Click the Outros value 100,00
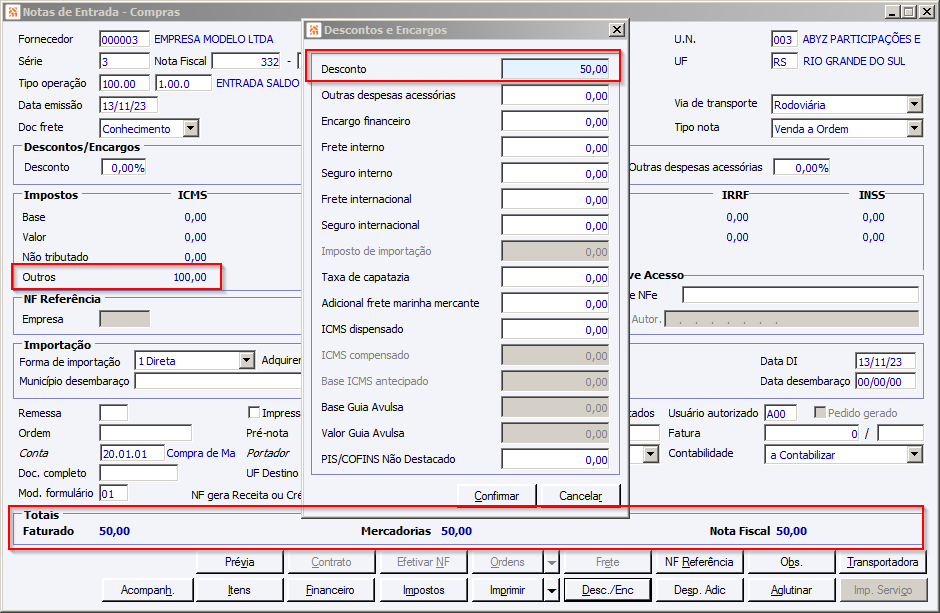The height and width of the screenshot is (613, 940). click(x=190, y=277)
